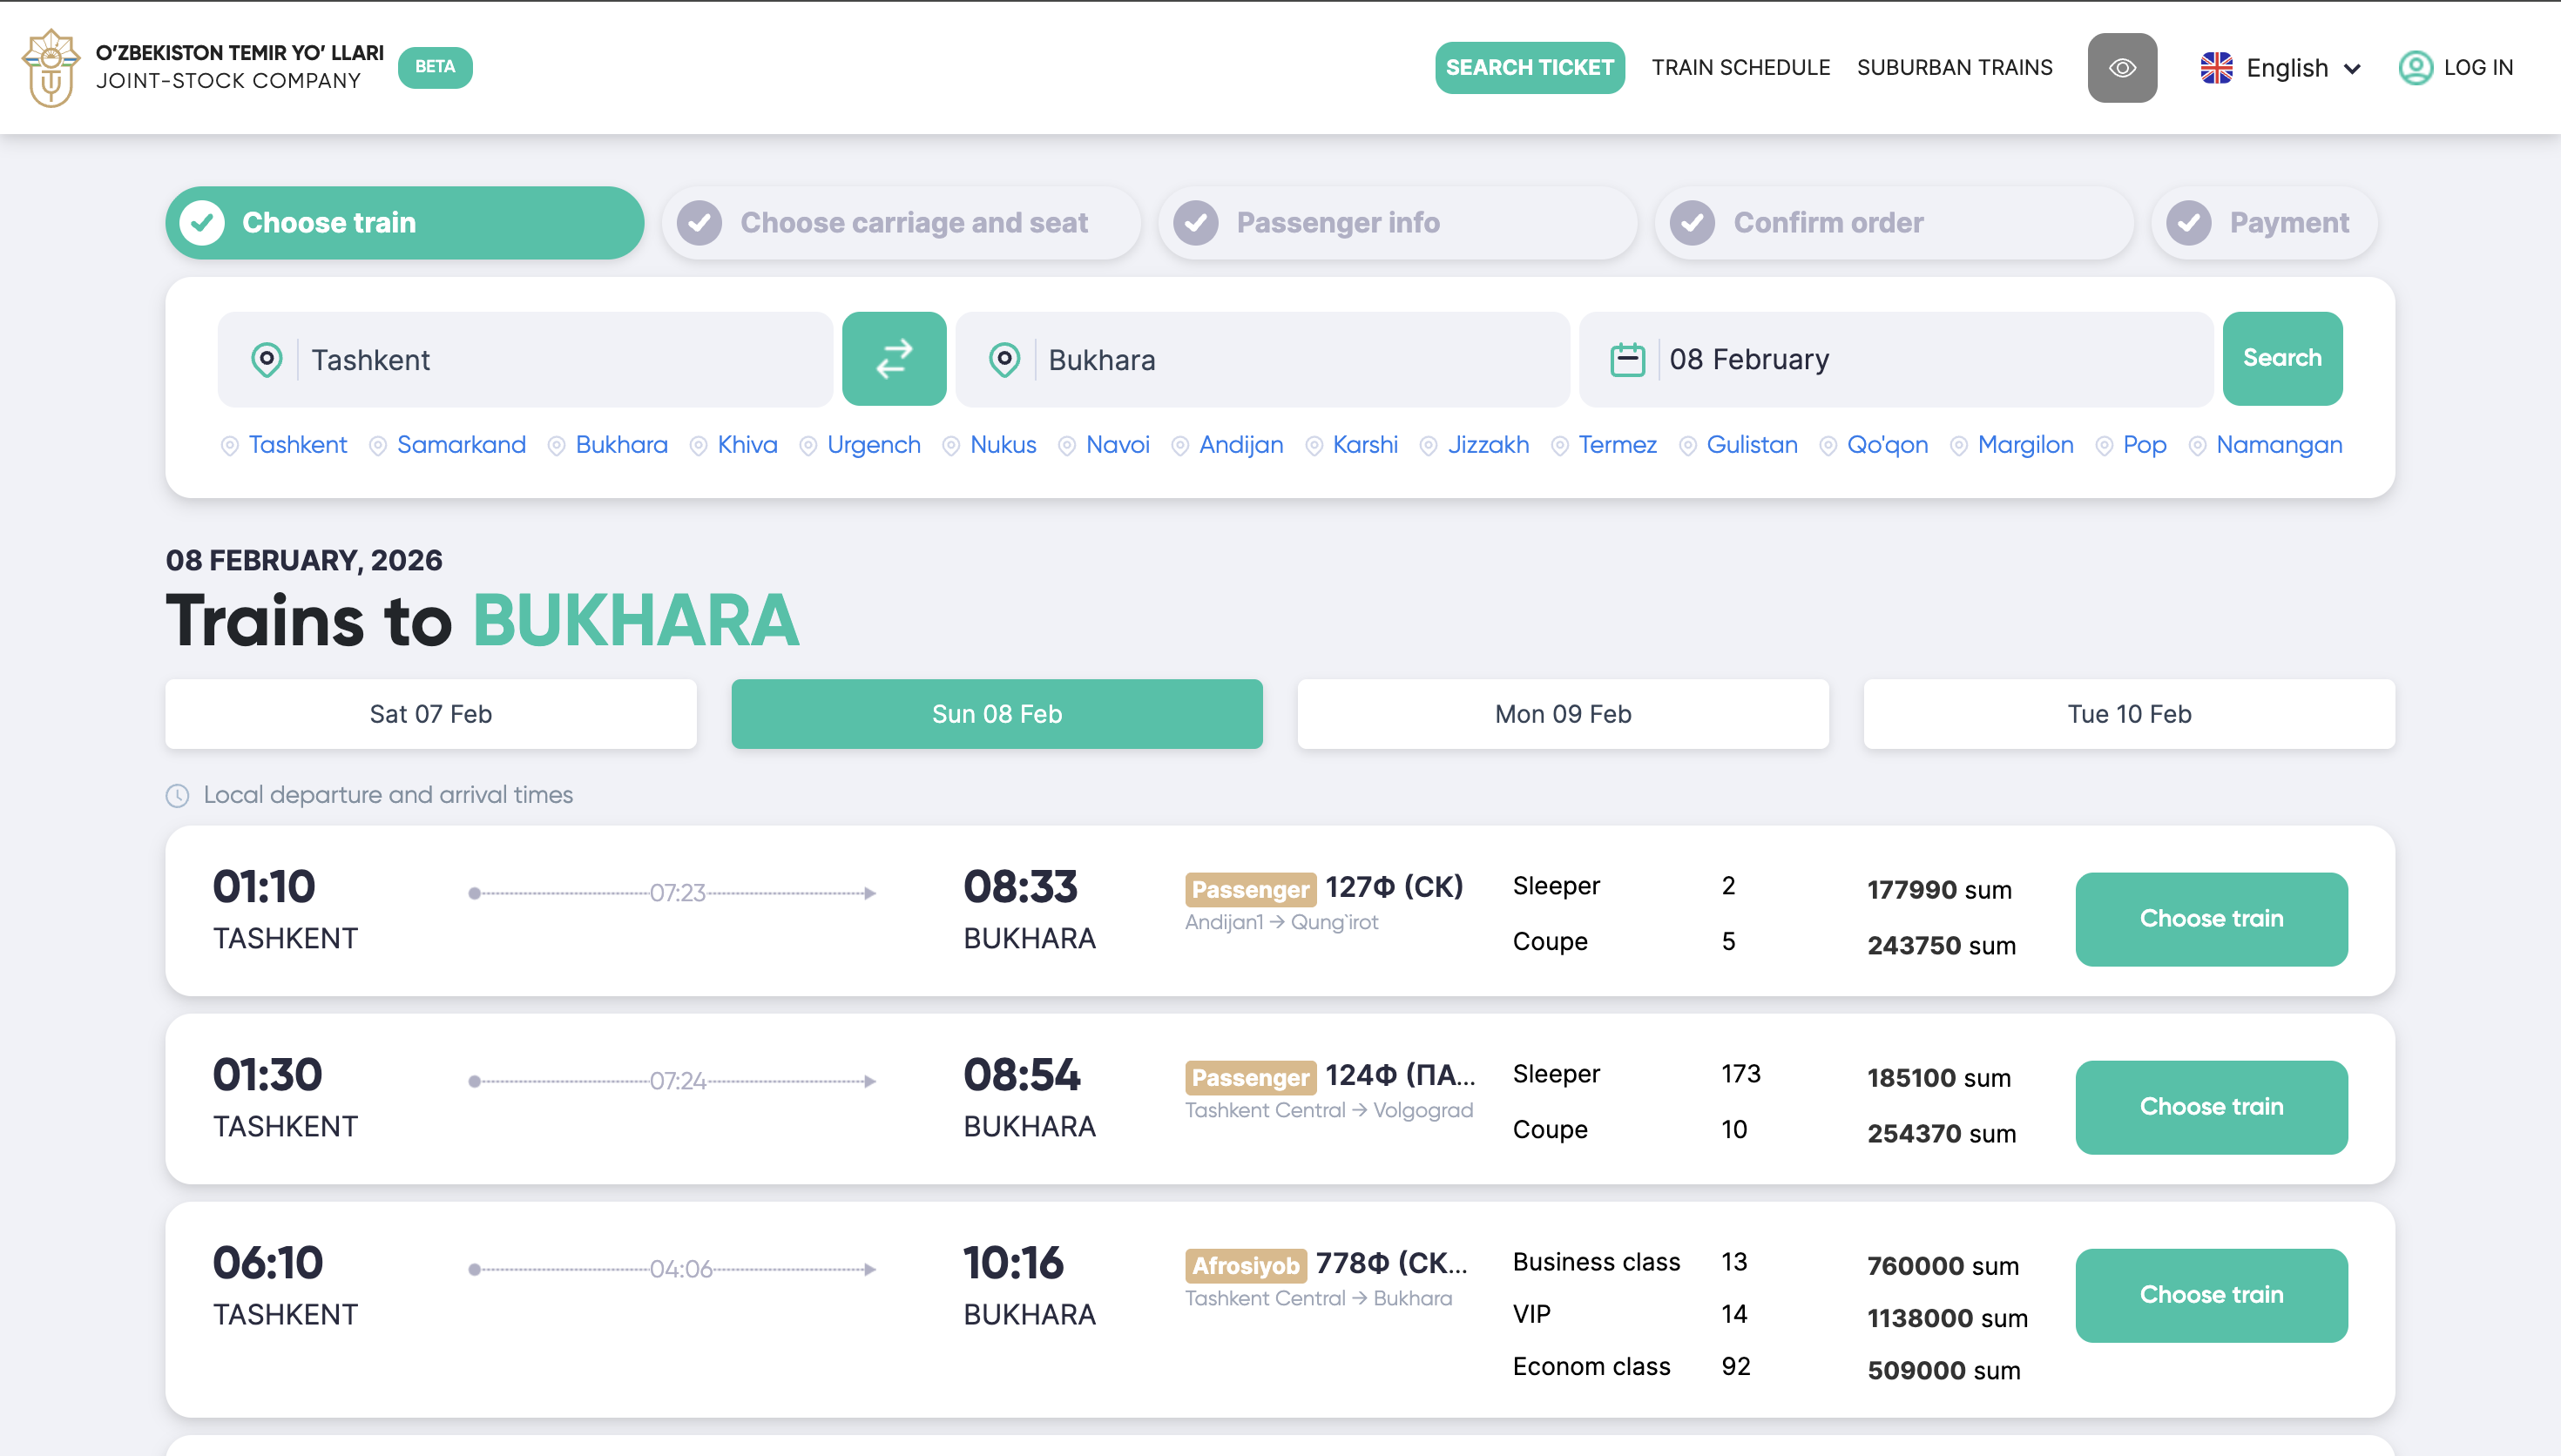Choose train for the 06:10 Afrosiyob departure

(x=2211, y=1295)
